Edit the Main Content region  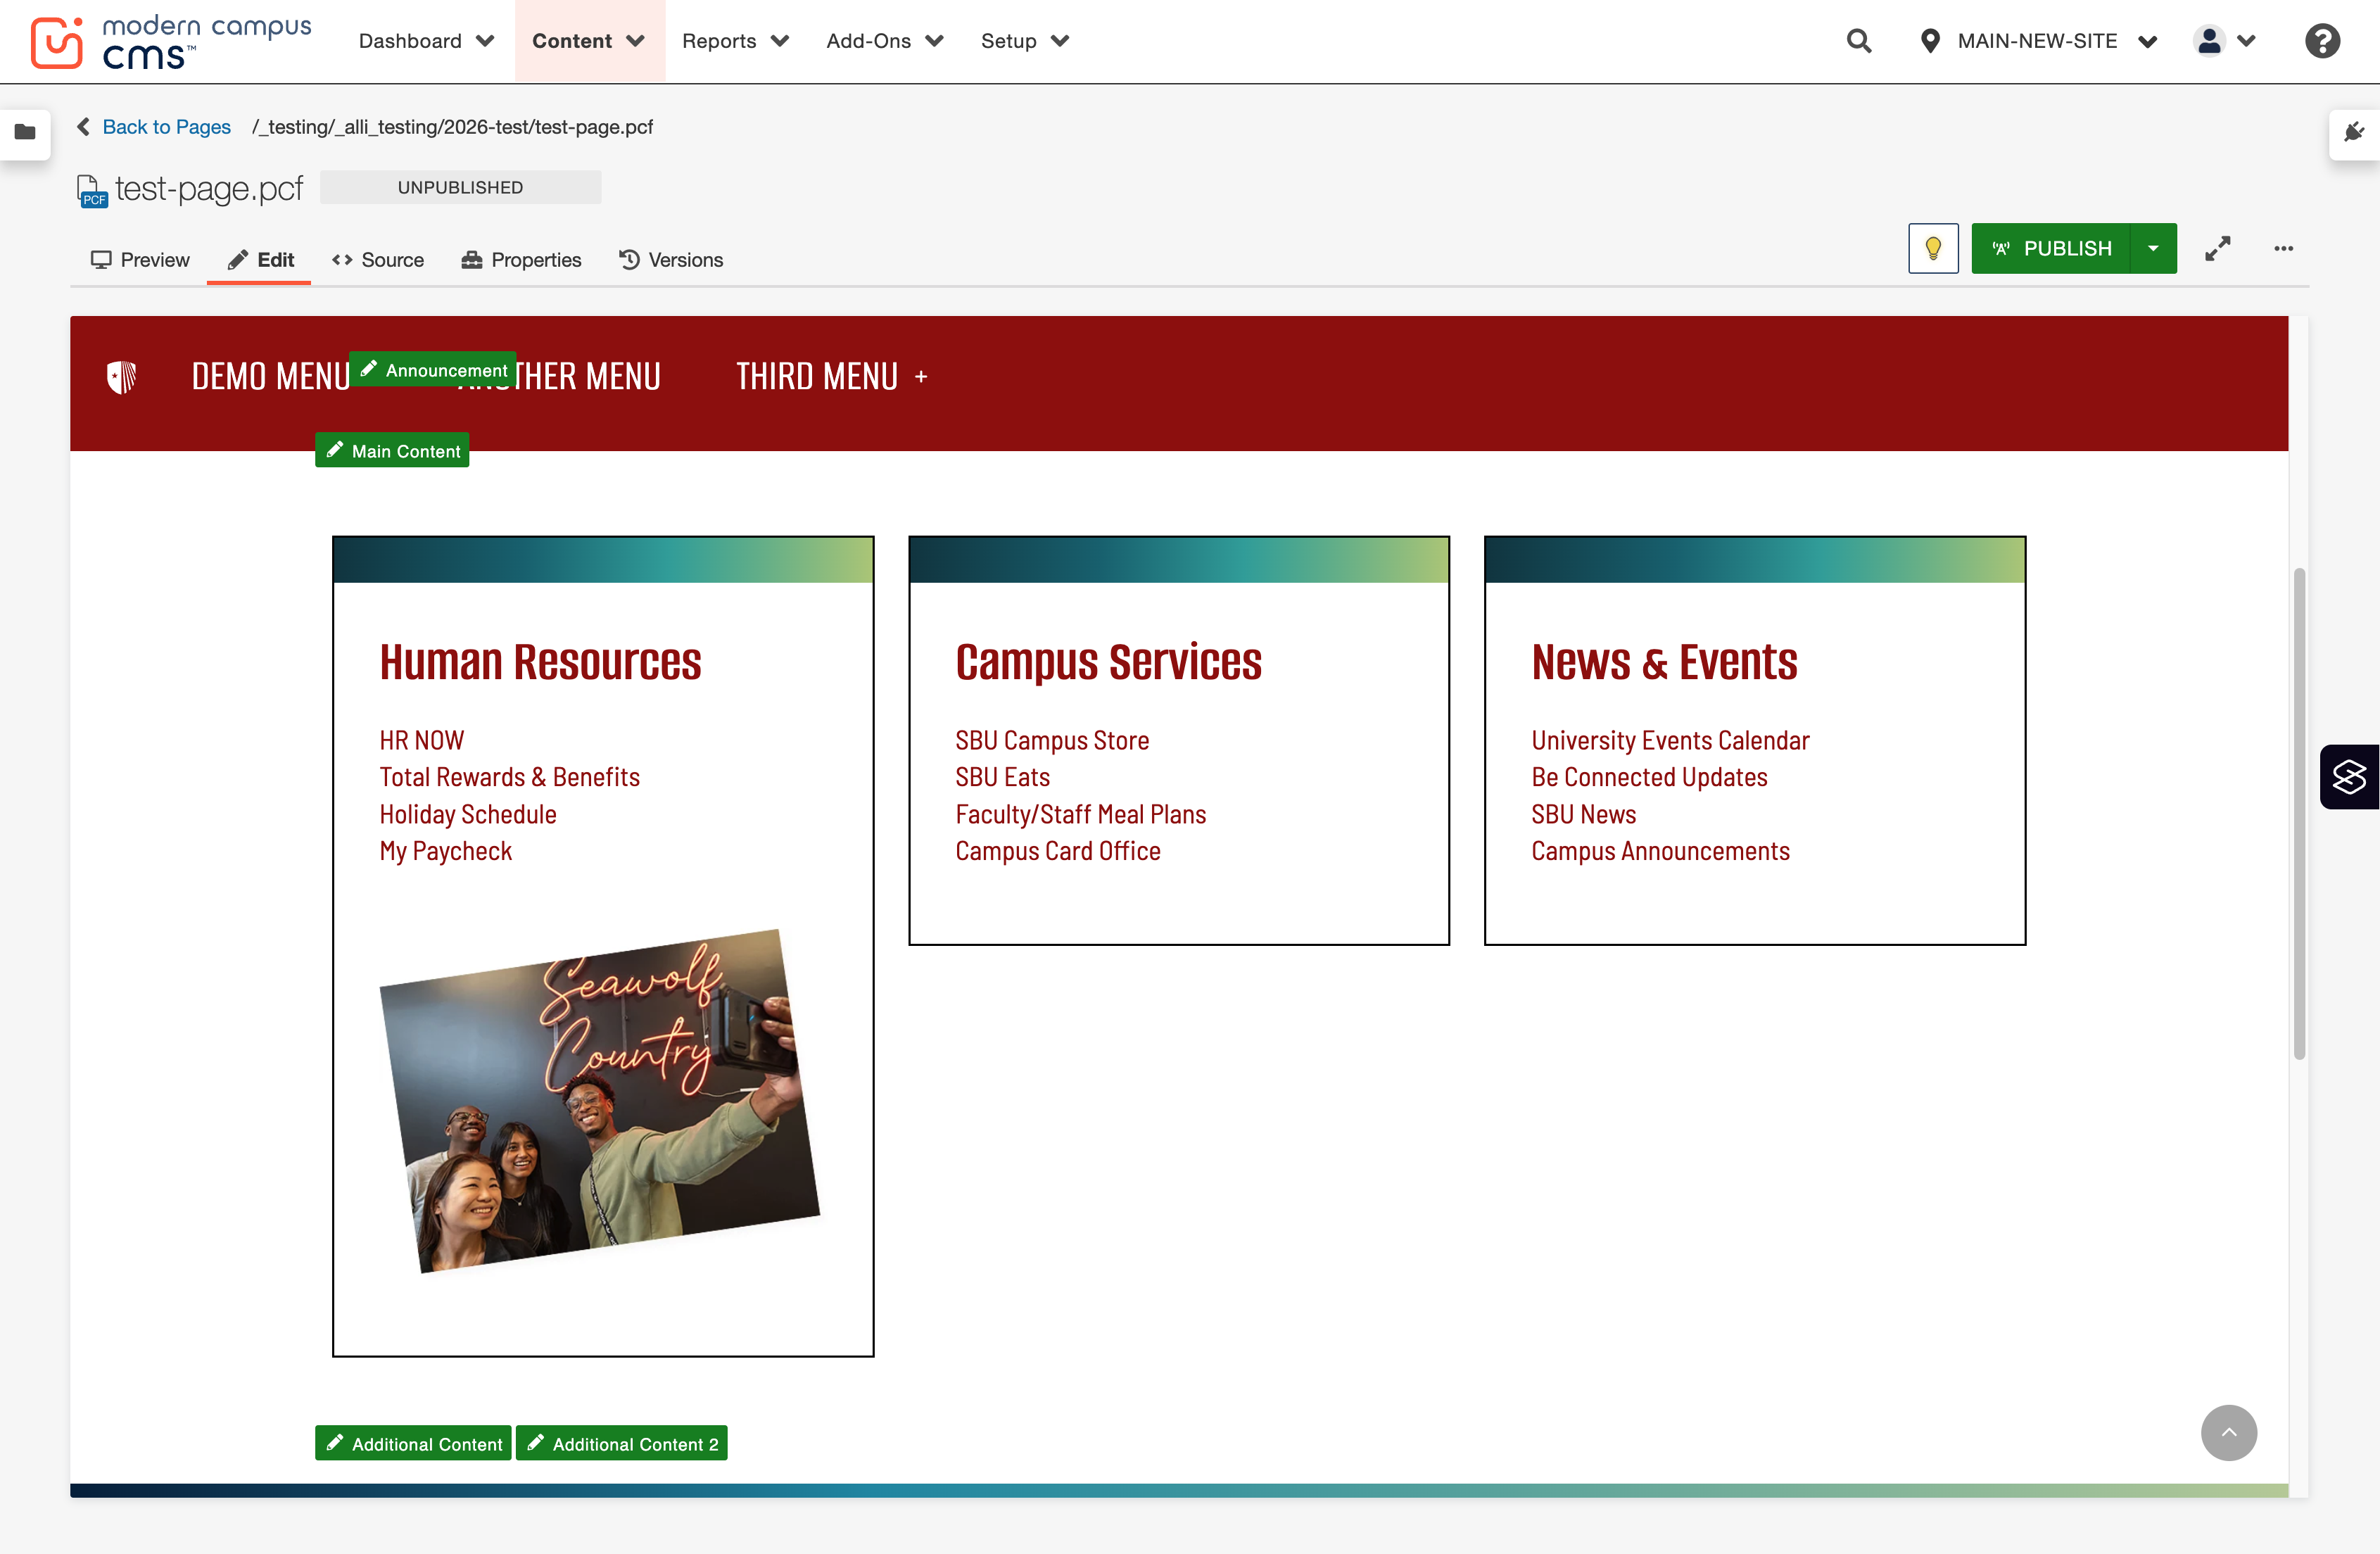click(x=392, y=451)
